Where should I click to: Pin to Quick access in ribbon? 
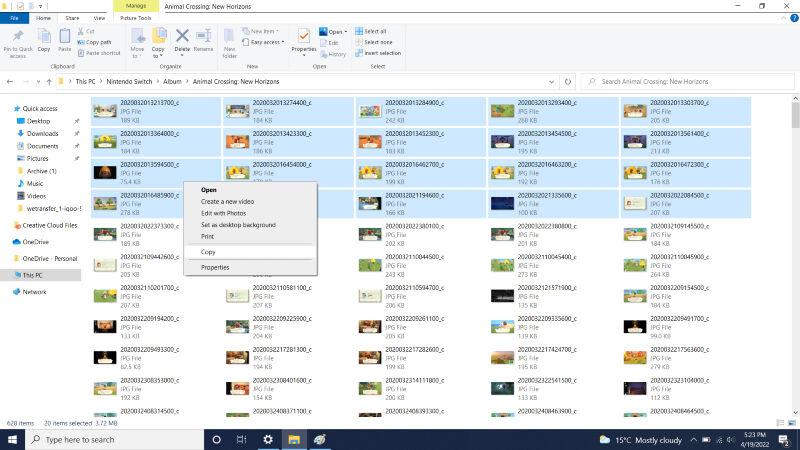pyautogui.click(x=18, y=43)
